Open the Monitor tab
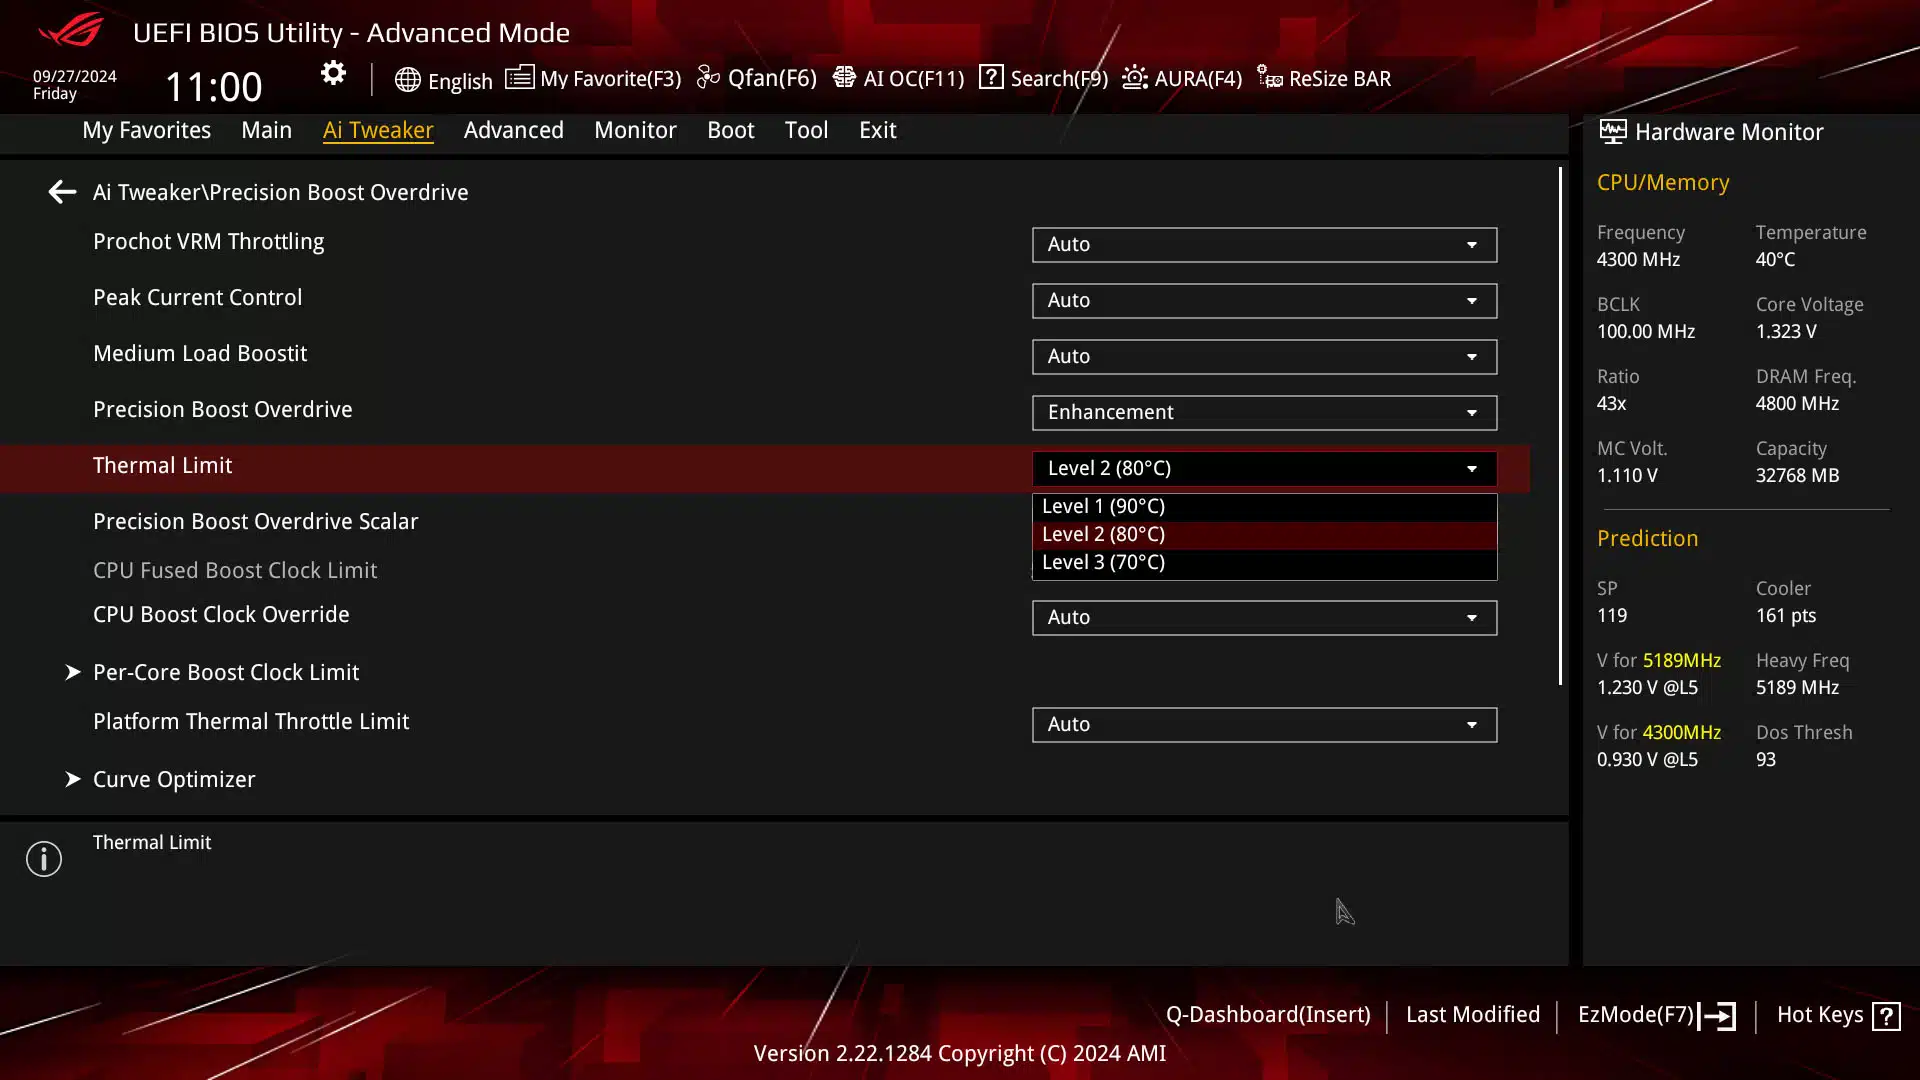1920x1080 pixels. click(635, 130)
